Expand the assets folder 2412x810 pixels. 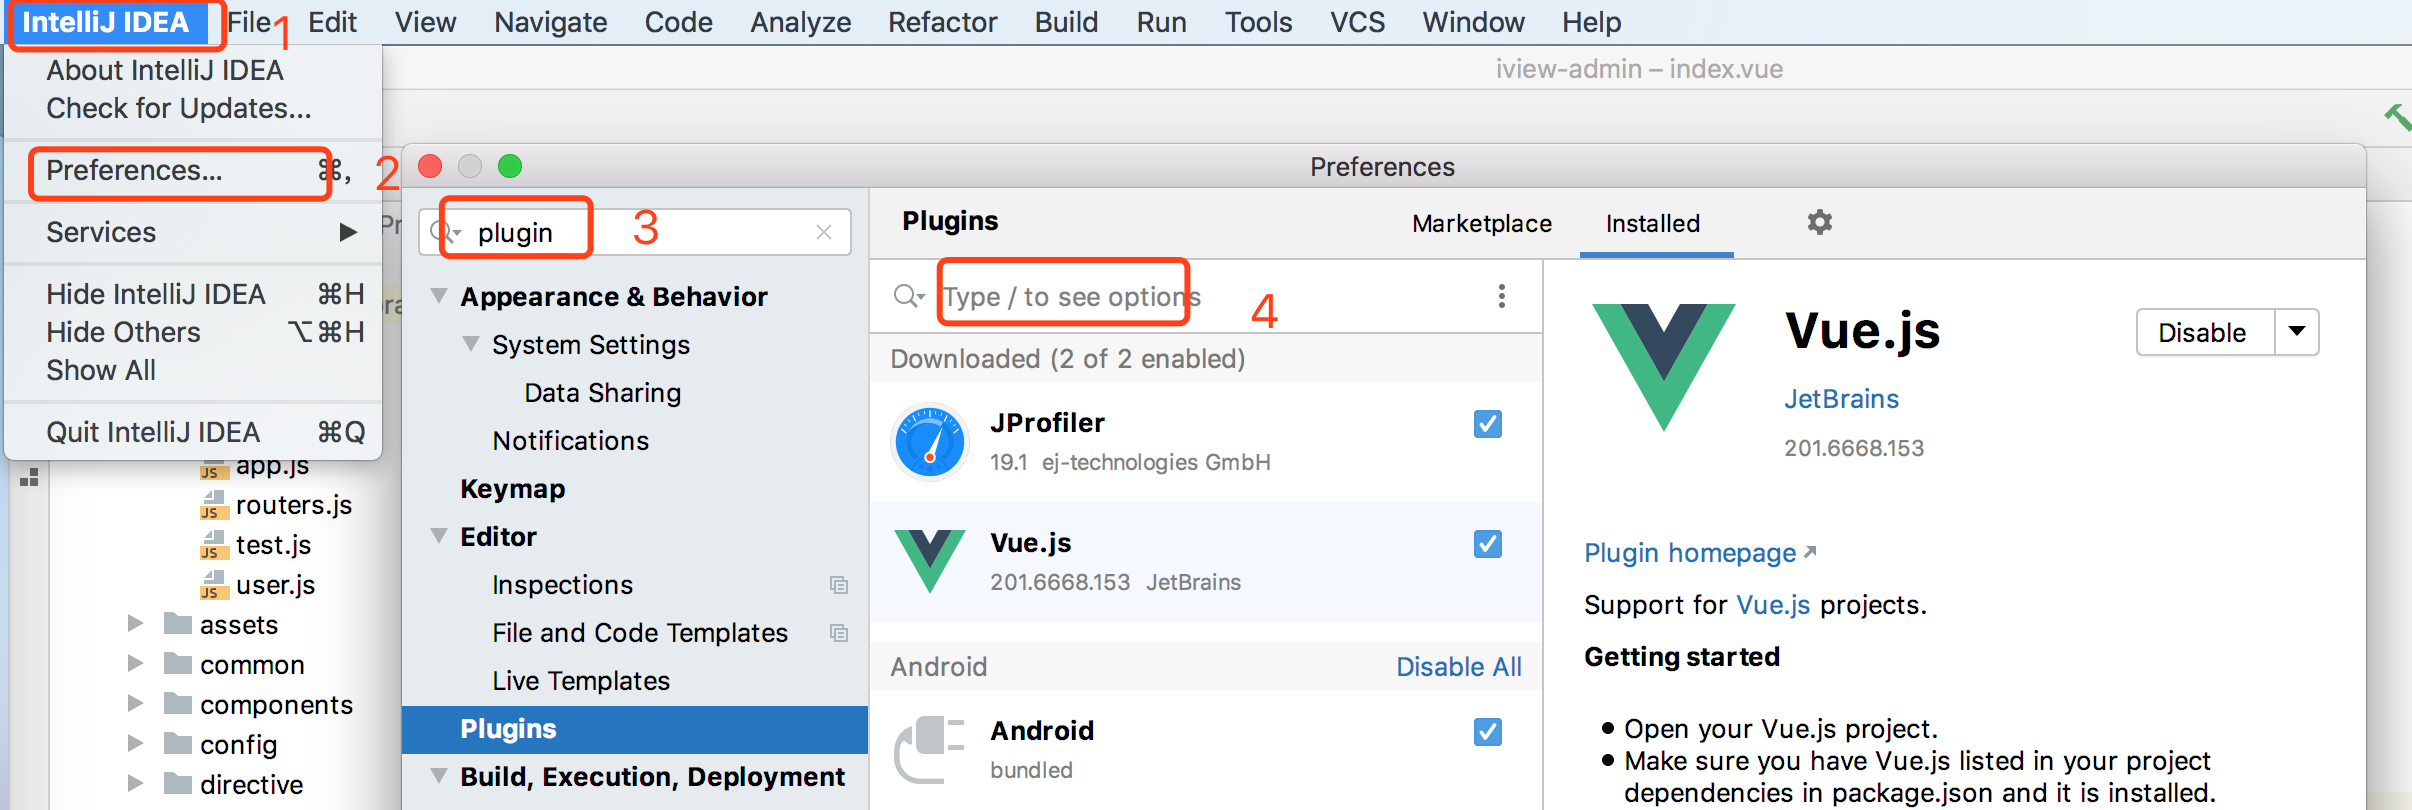[135, 624]
